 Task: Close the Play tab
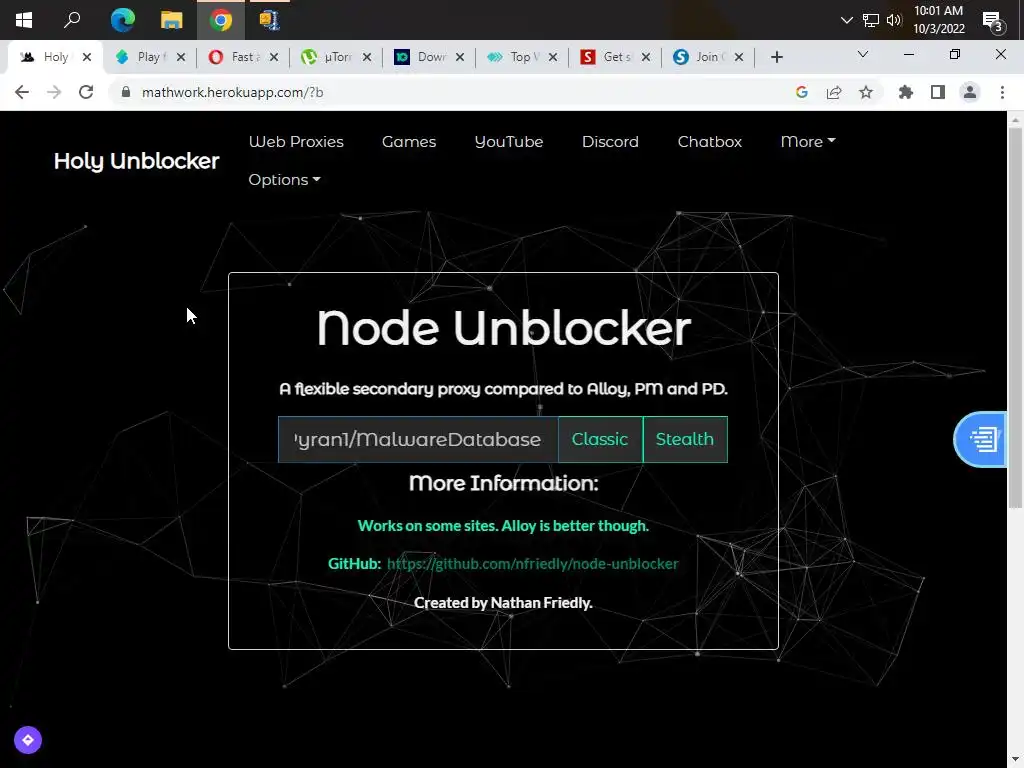point(181,57)
